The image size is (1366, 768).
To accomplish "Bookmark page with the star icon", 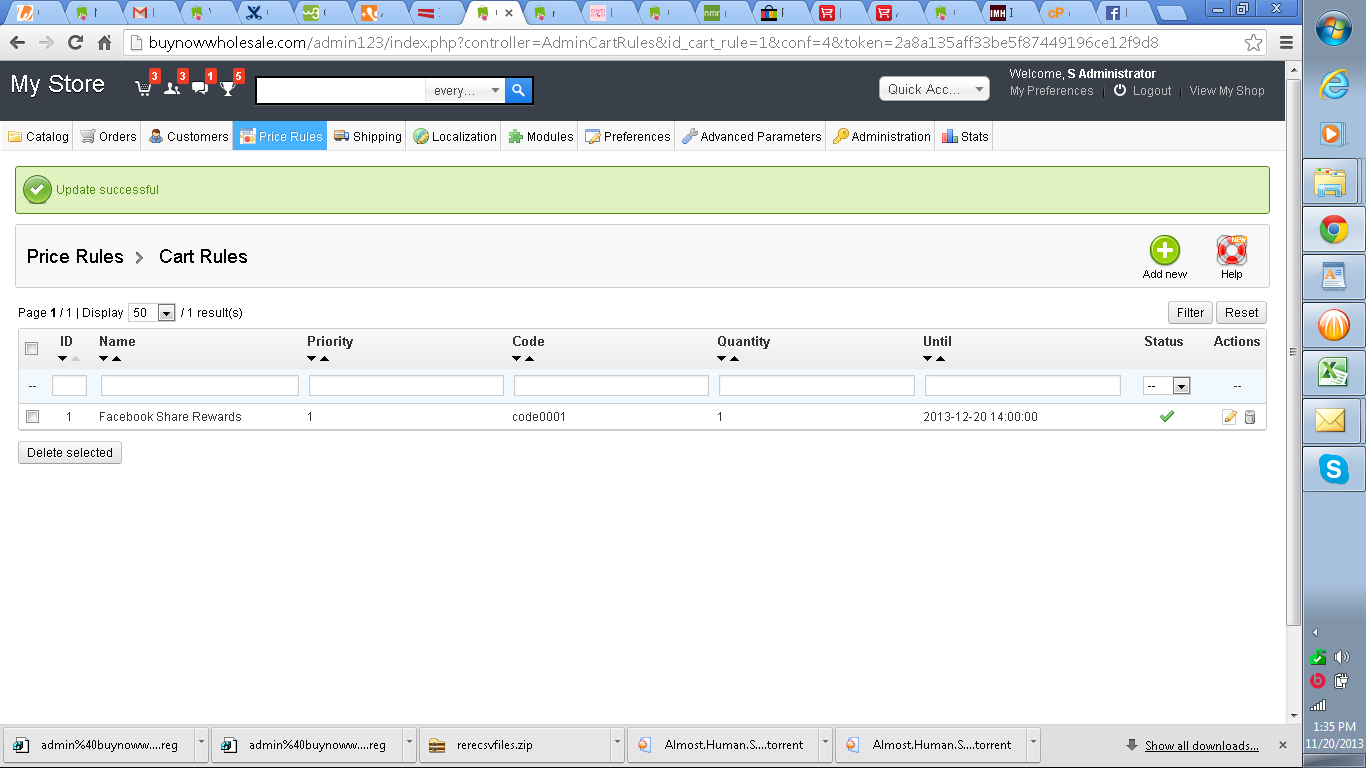I will click(x=1253, y=43).
